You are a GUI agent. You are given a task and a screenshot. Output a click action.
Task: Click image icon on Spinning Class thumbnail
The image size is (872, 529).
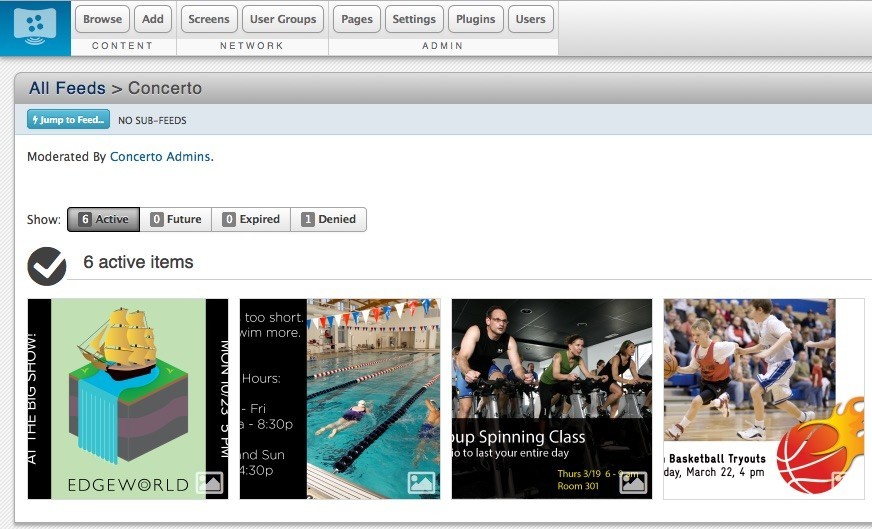point(633,482)
